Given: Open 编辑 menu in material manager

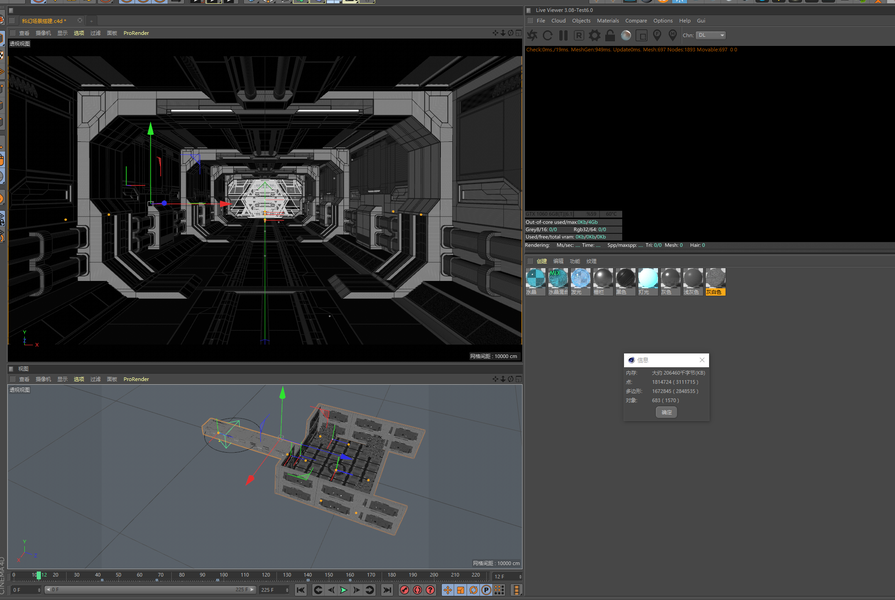Looking at the screenshot, I should click(x=558, y=261).
